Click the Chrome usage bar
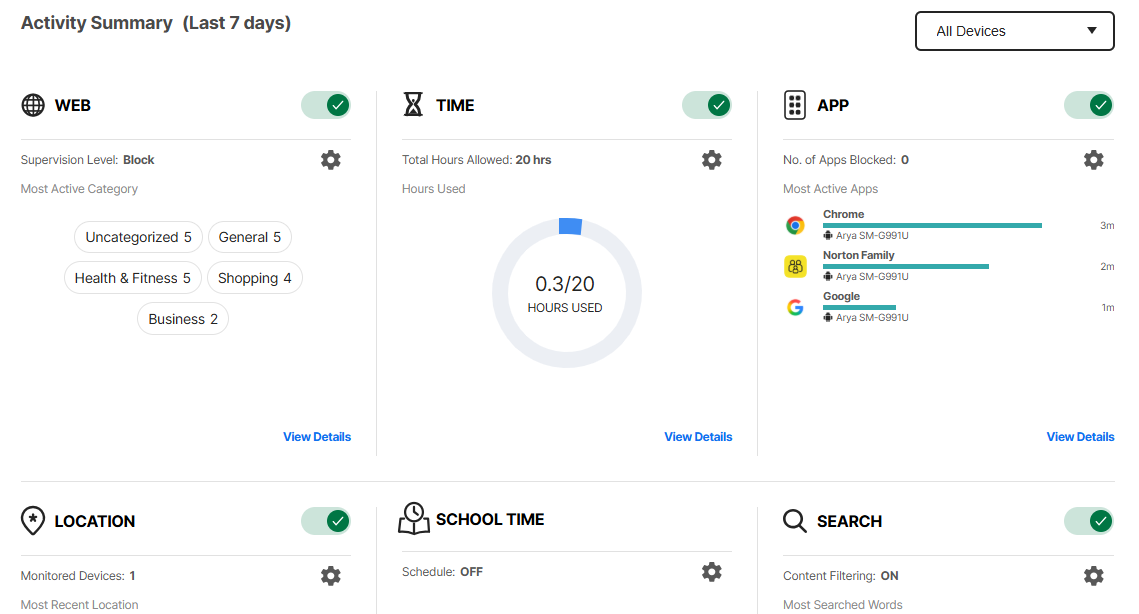The width and height of the screenshot is (1139, 614). [932, 226]
